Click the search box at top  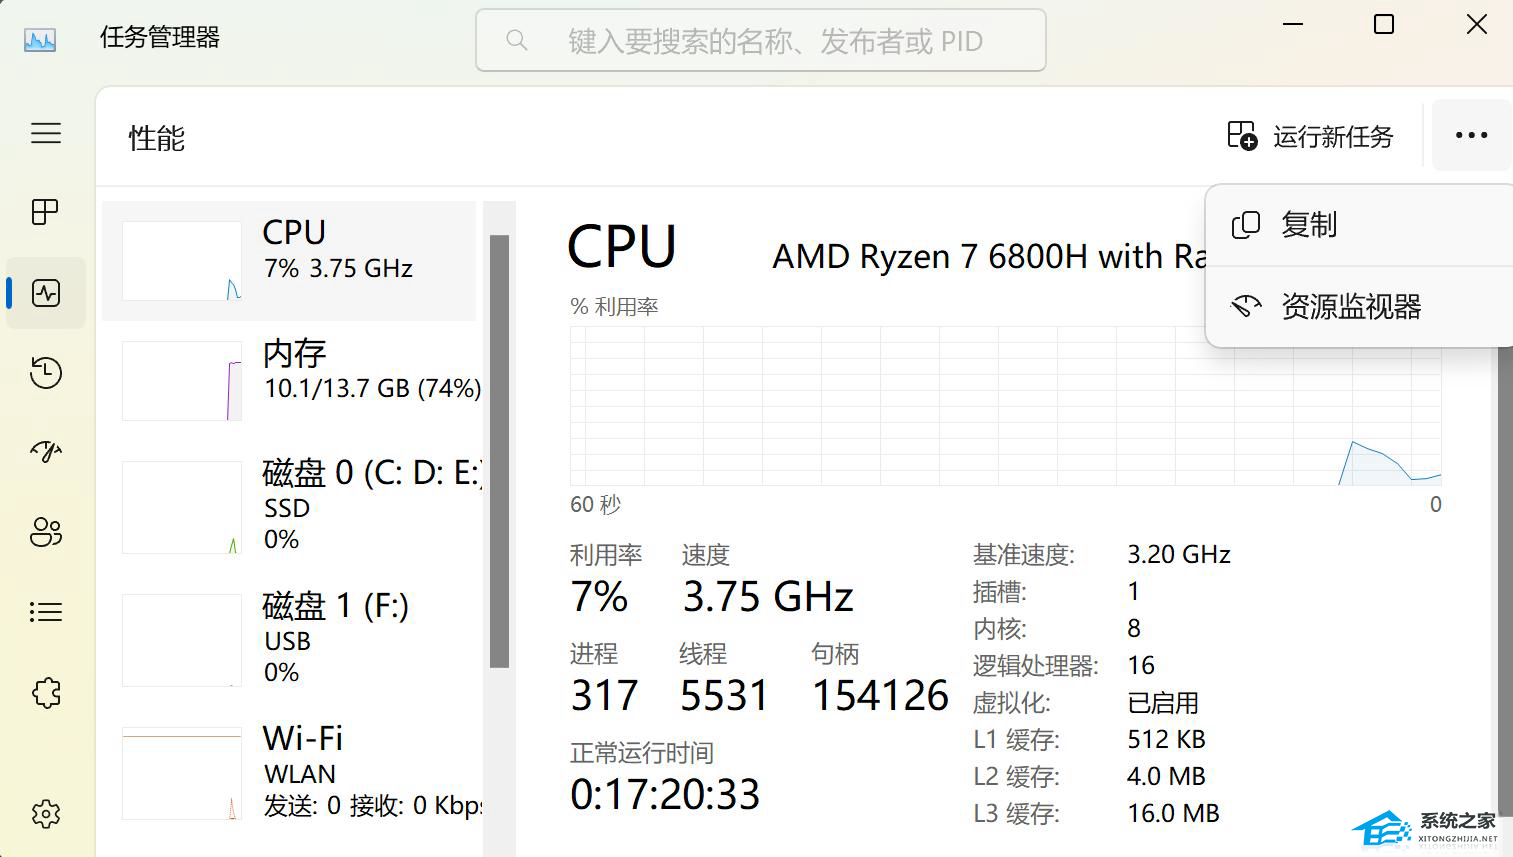[760, 41]
